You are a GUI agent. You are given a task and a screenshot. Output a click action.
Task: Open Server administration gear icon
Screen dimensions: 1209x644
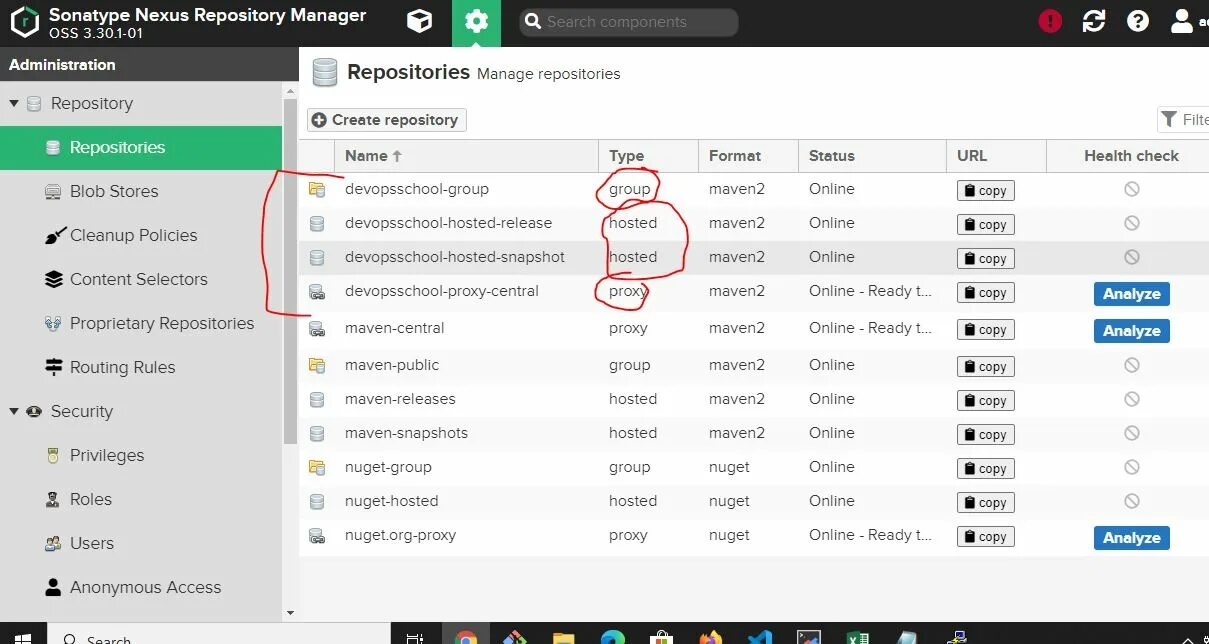[x=477, y=22]
